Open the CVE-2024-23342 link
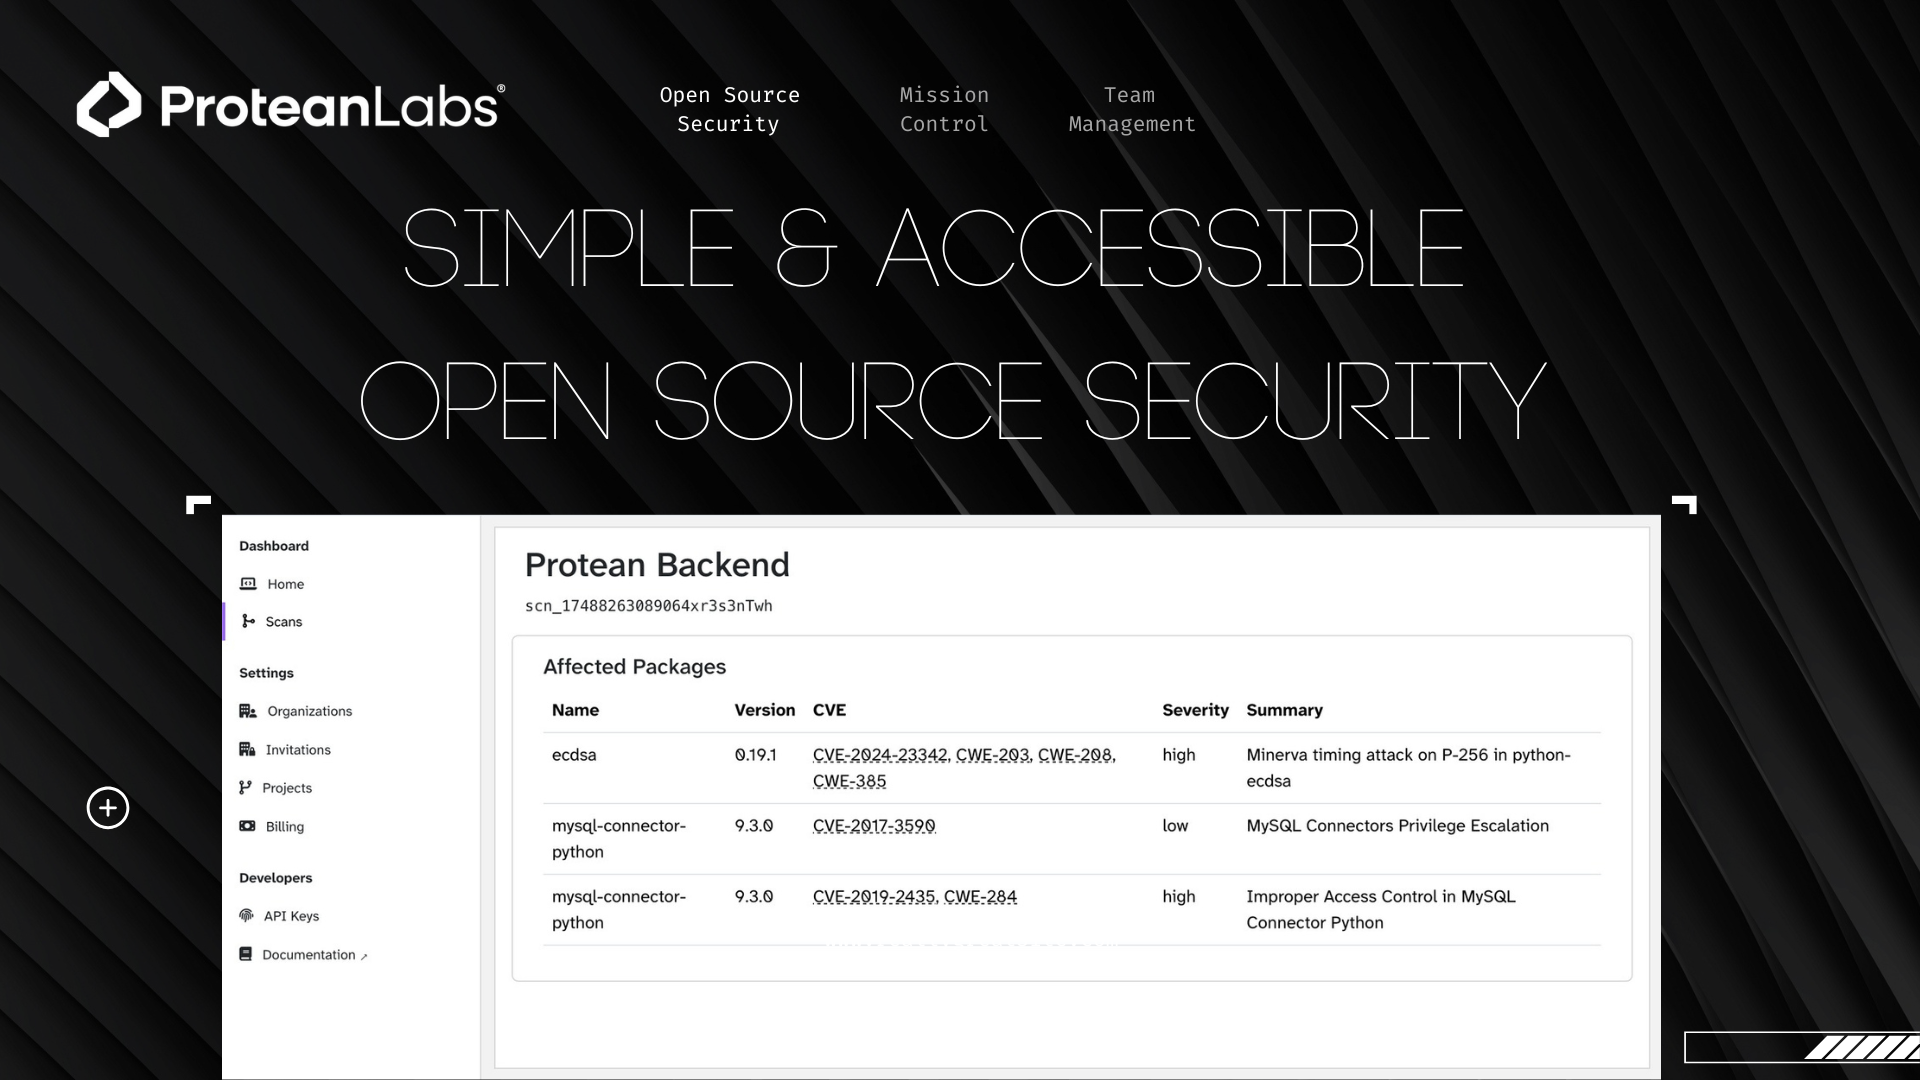Image resolution: width=1920 pixels, height=1080 pixels. (880, 755)
